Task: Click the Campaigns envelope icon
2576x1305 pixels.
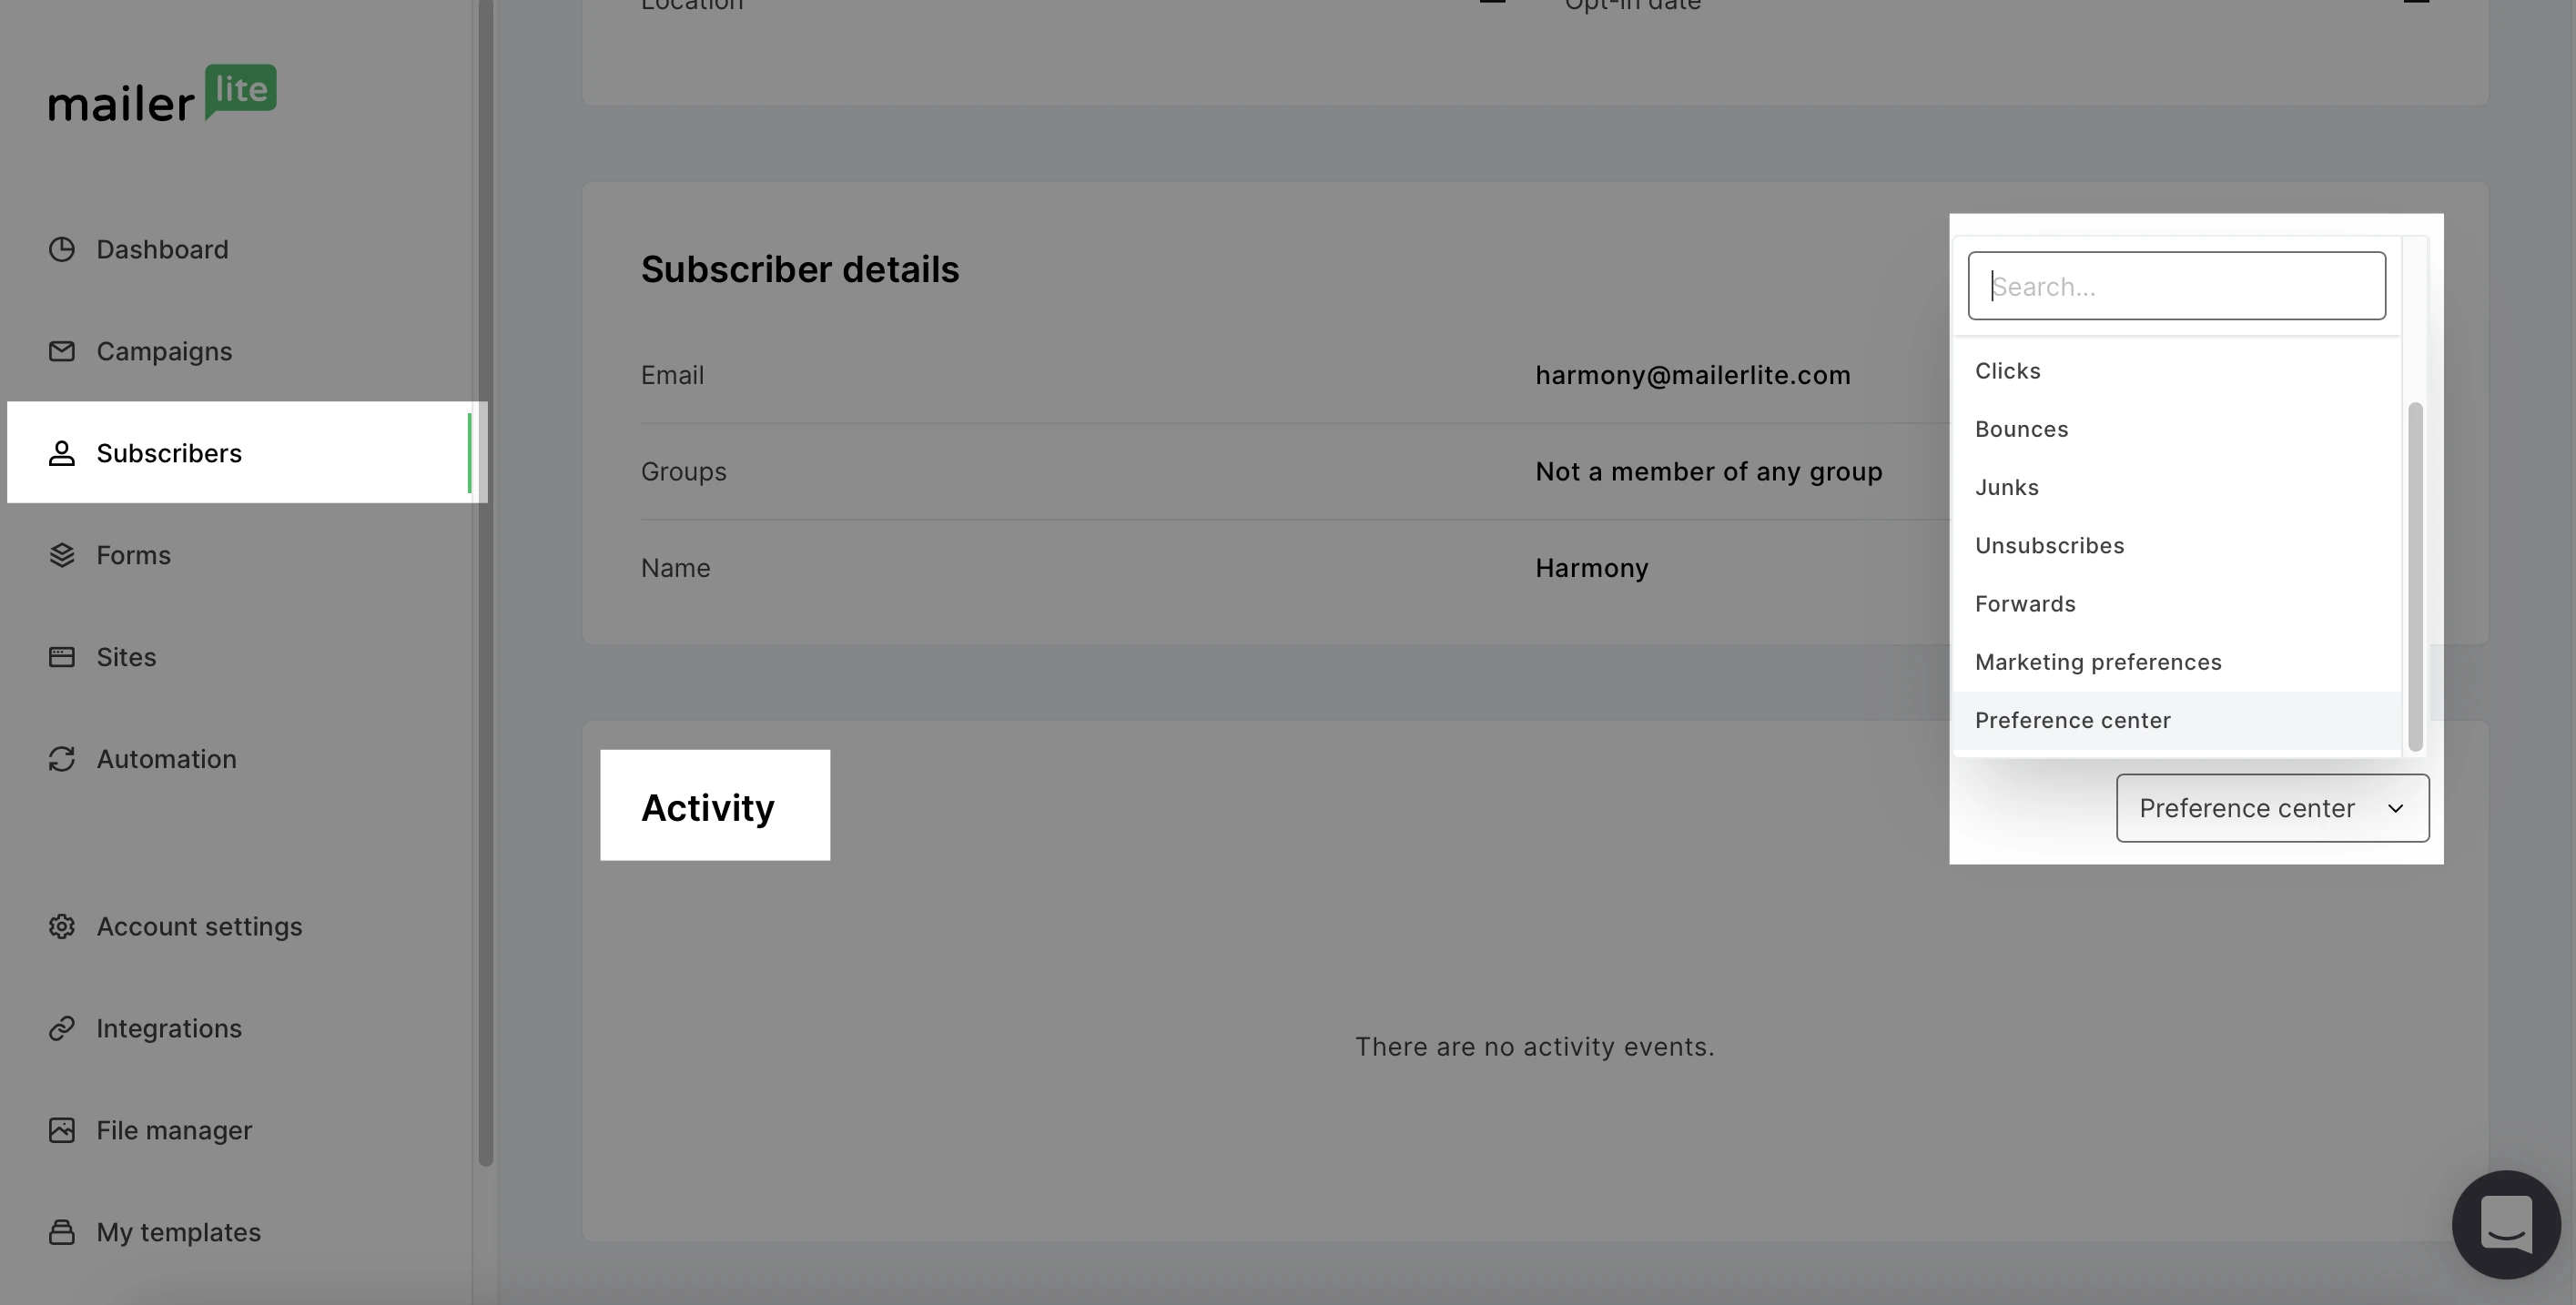Action: click(62, 351)
